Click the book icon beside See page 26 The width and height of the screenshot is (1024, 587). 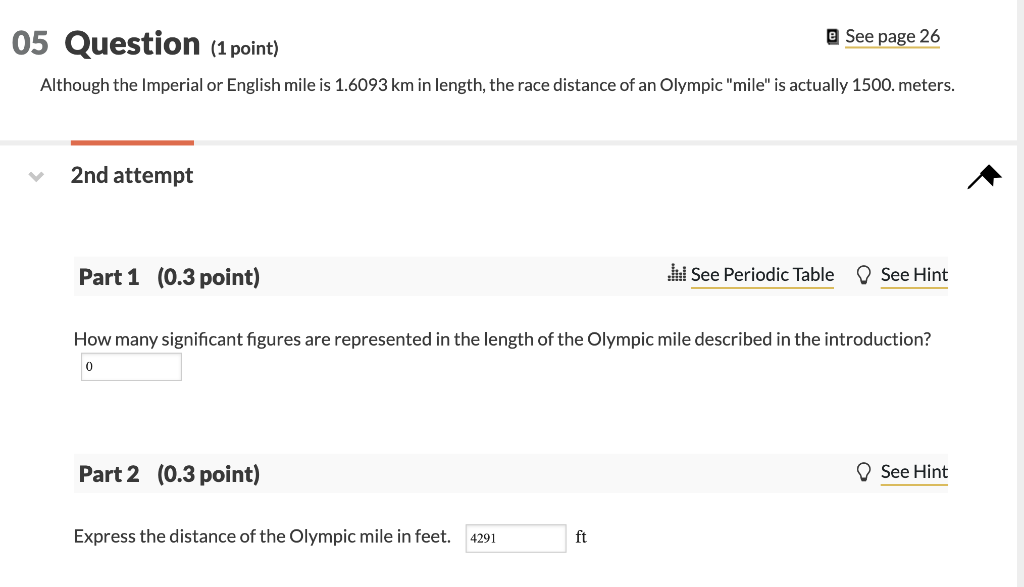point(832,37)
